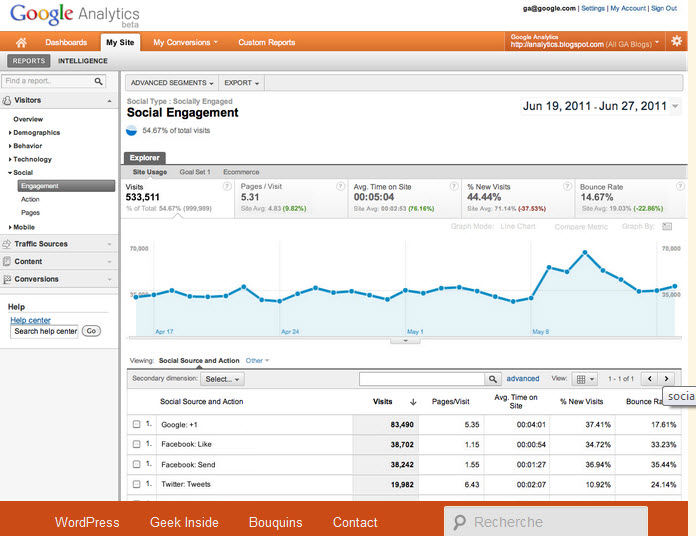This screenshot has height=536, width=696.
Task: Check the Facebook: Like row checkbox
Action: click(x=137, y=444)
